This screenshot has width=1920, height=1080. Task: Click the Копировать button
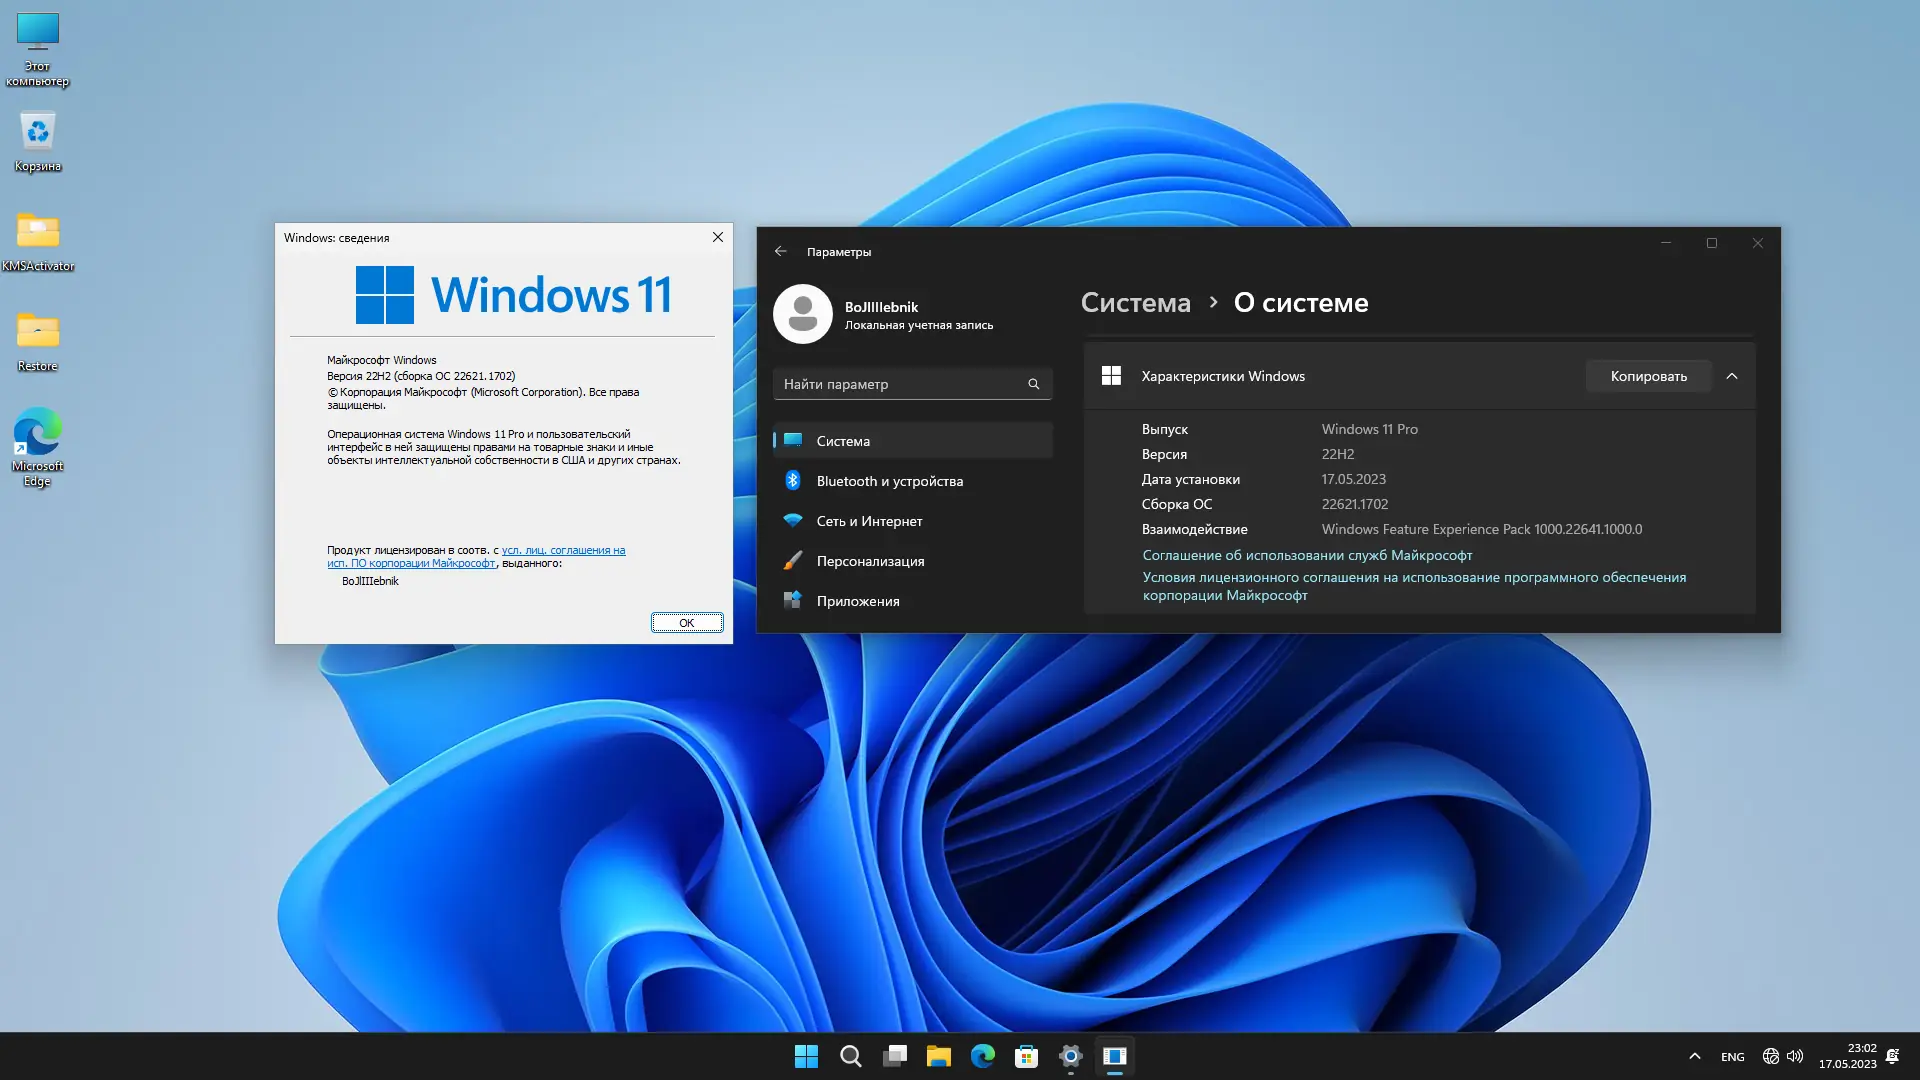[1648, 376]
